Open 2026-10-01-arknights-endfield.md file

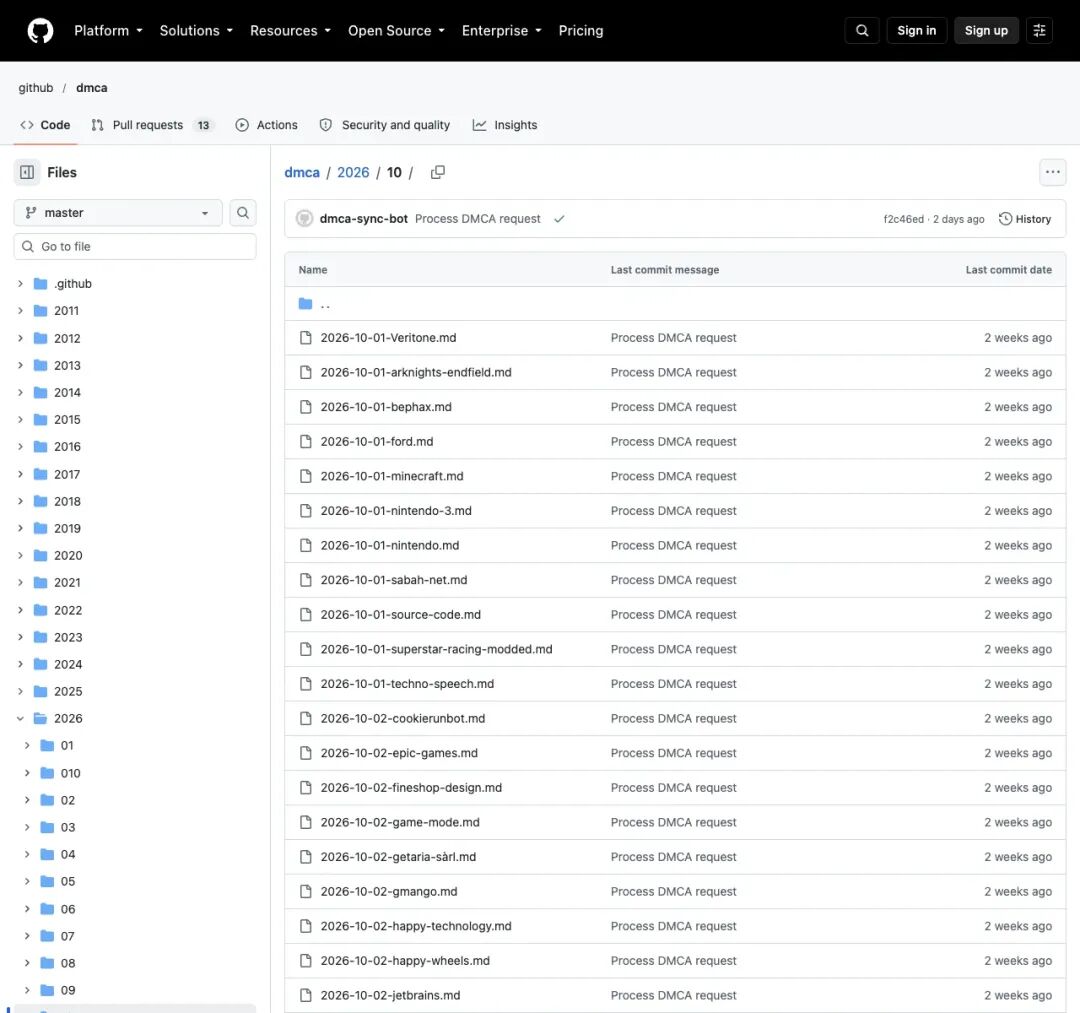415,373
